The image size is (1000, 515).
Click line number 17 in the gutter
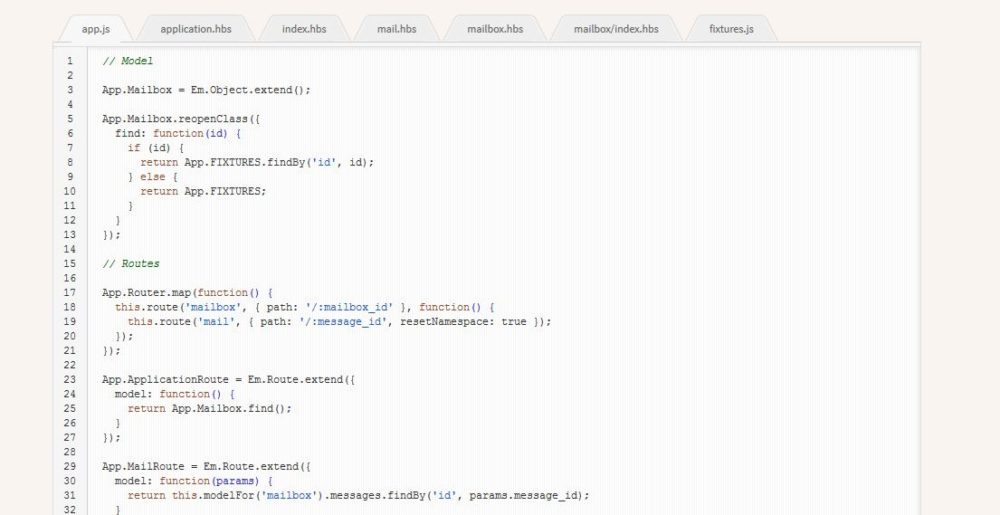(x=70, y=293)
